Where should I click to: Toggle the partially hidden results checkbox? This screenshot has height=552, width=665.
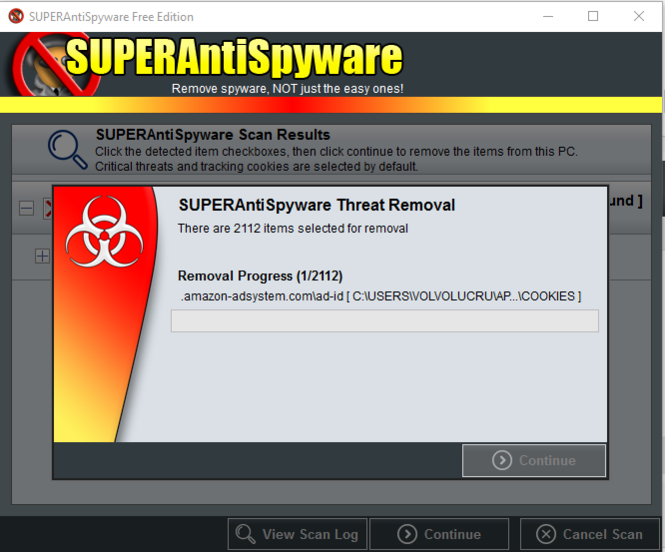tap(48, 209)
